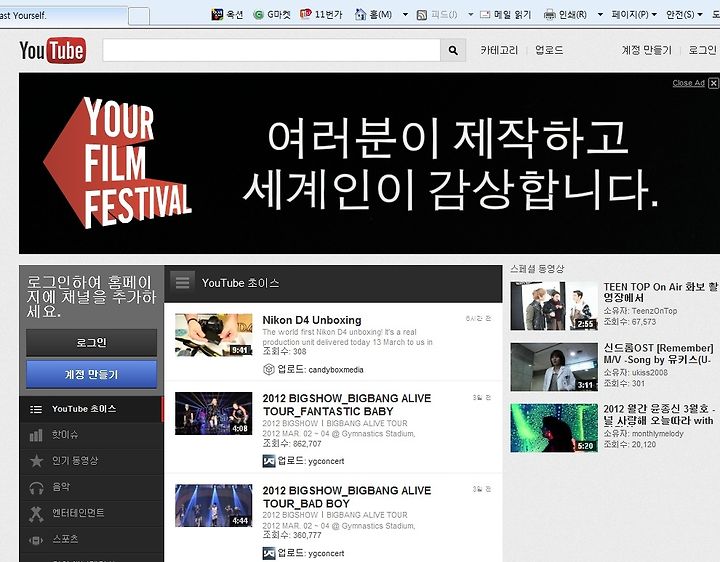Click the blank new tab button
This screenshot has width=720, height=562.
139,16
